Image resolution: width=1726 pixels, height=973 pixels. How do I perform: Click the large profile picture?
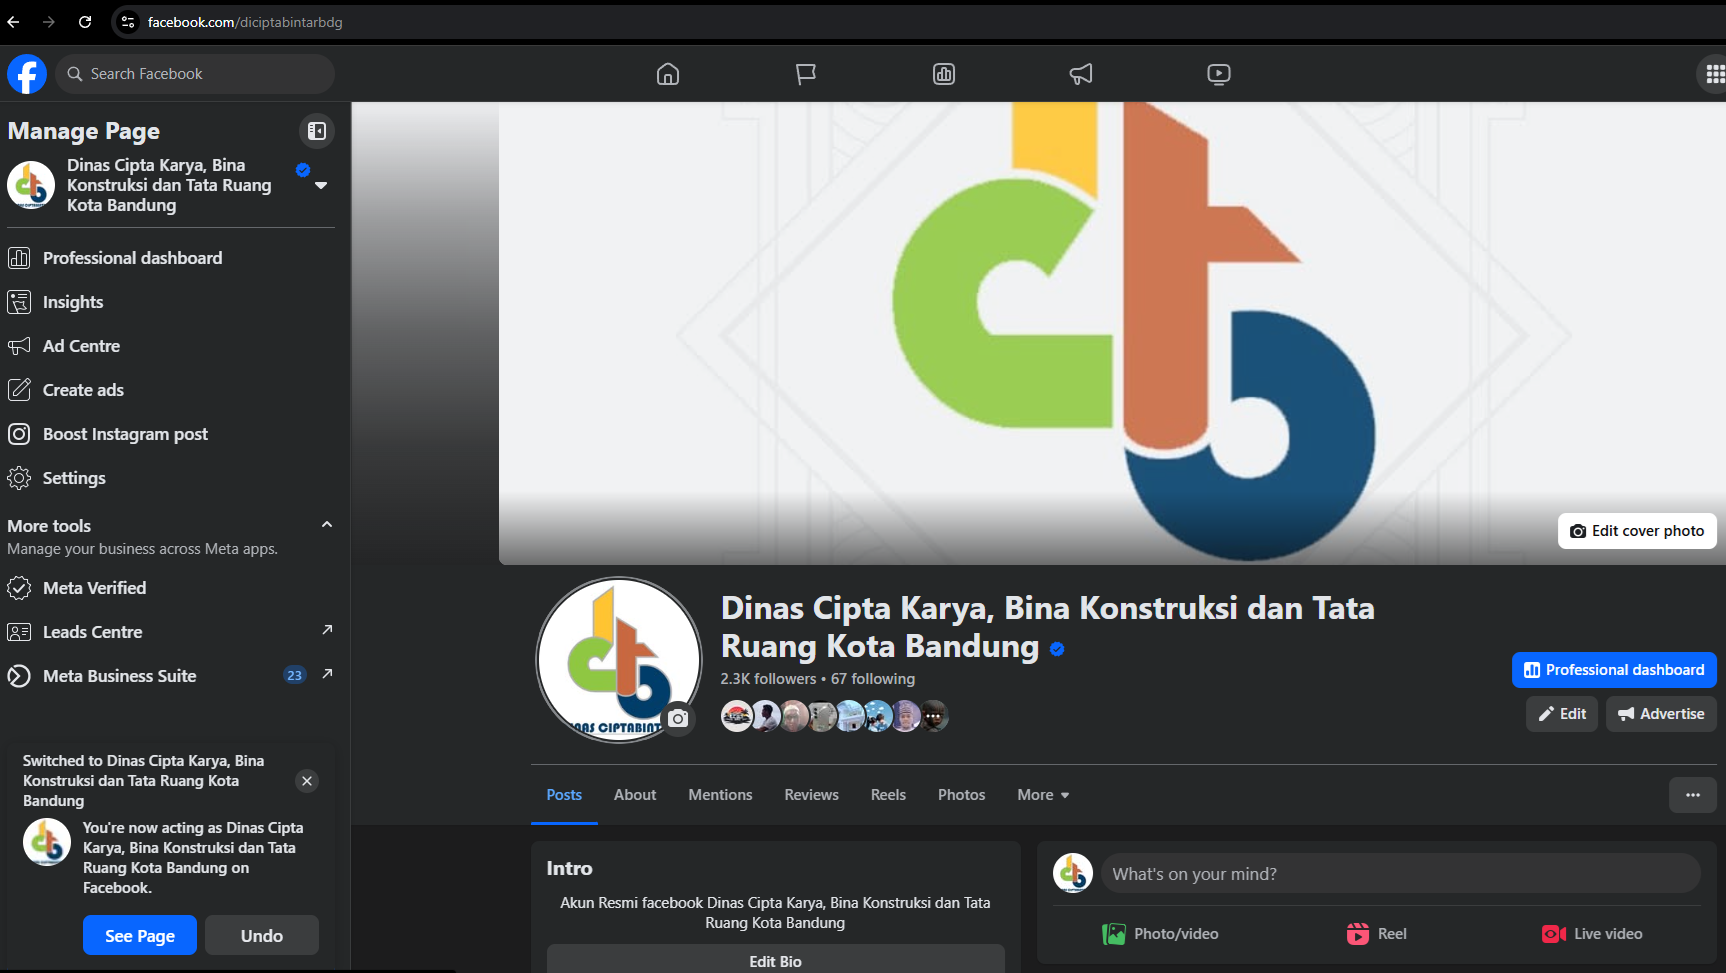(619, 660)
